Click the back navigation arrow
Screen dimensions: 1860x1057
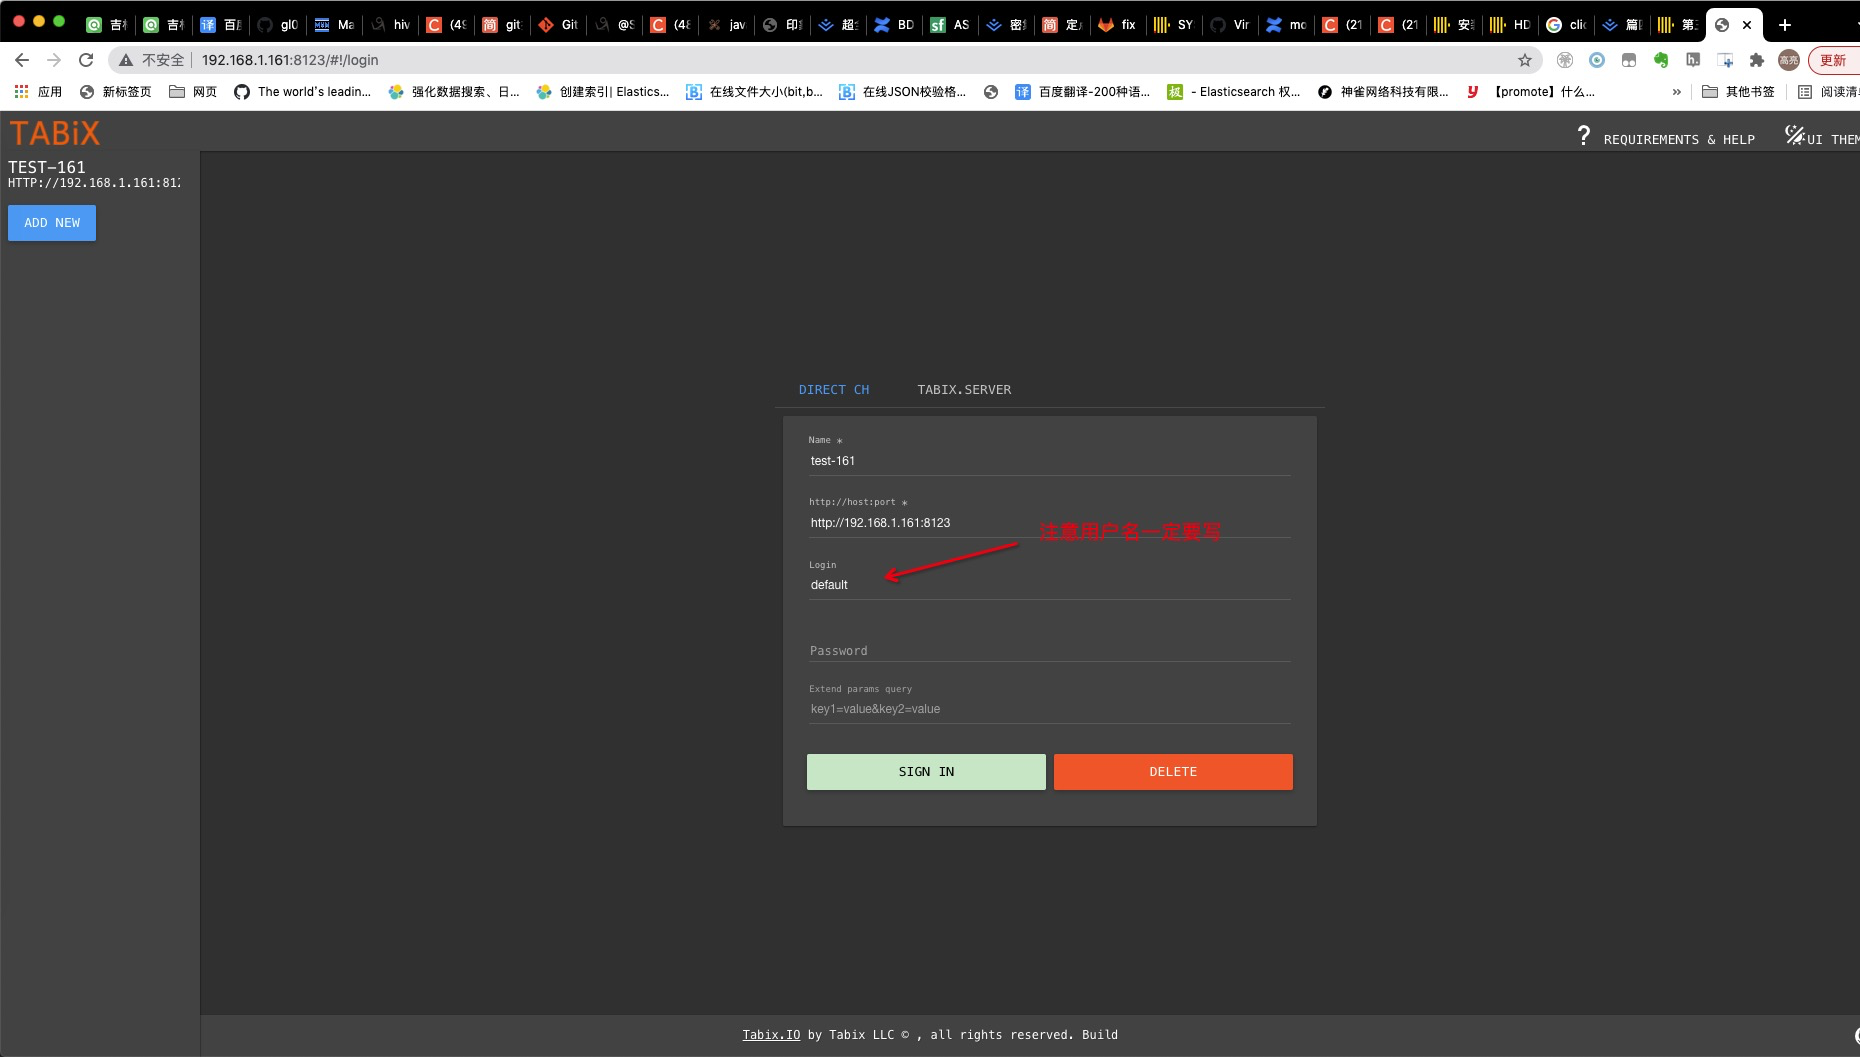pyautogui.click(x=22, y=60)
